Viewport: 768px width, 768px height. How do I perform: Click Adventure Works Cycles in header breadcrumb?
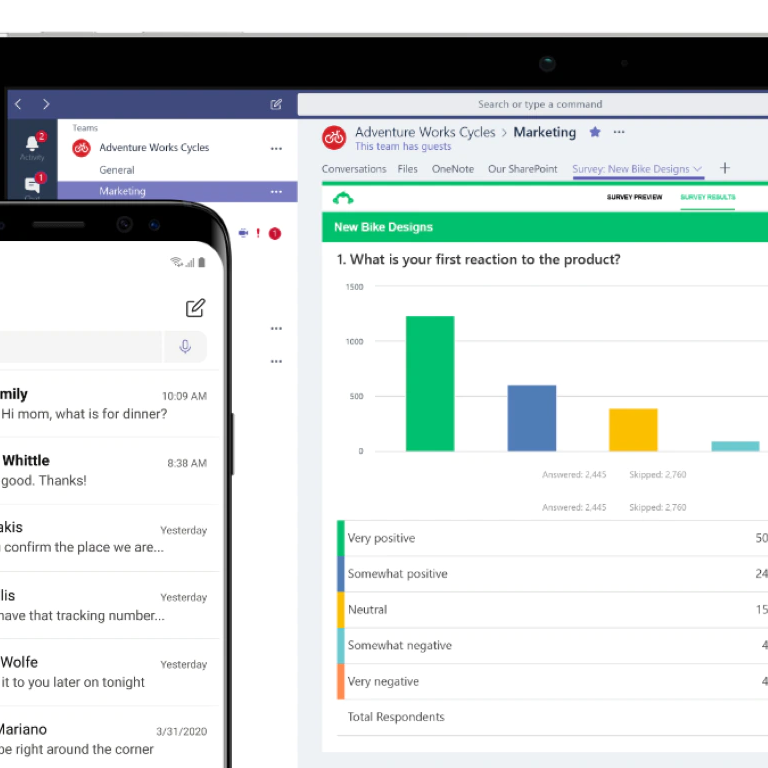425,132
